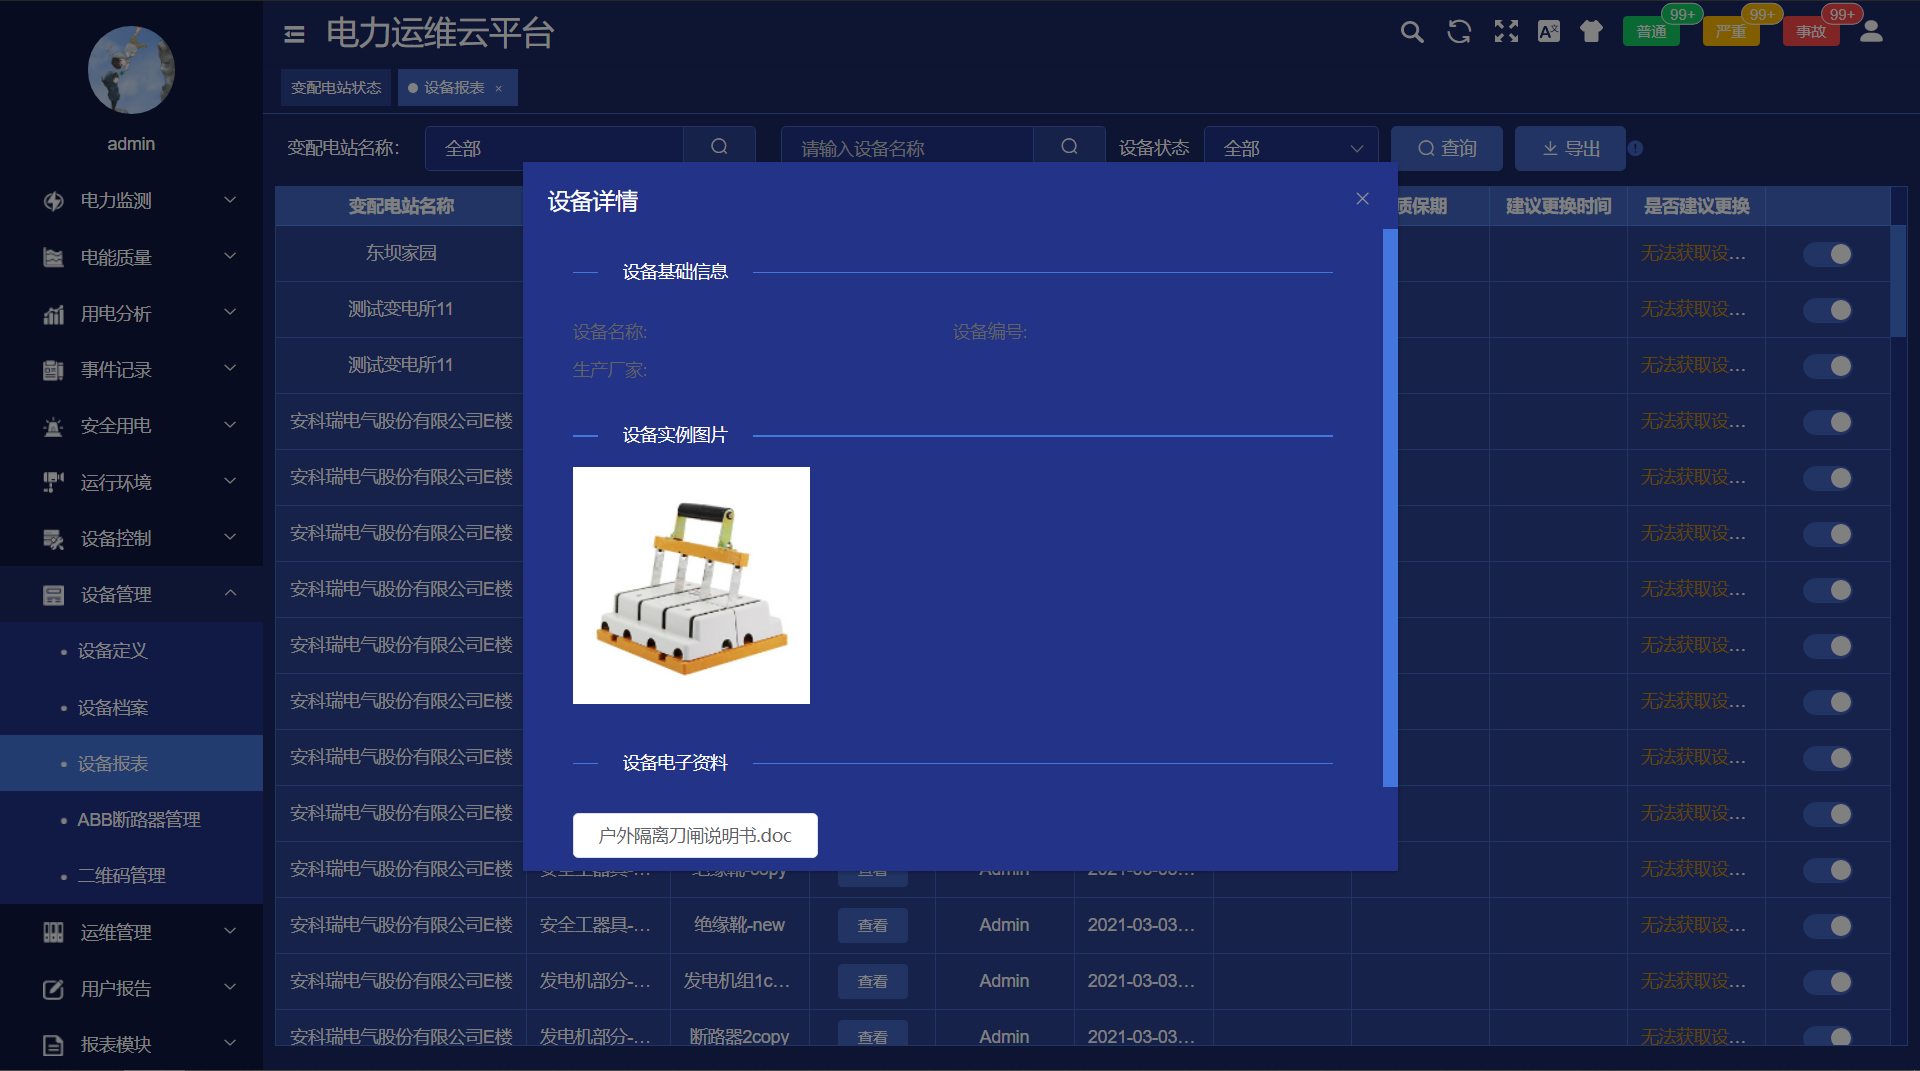Toggle fullscreen mode icon
Screen dimensions: 1920x1071
1506,32
